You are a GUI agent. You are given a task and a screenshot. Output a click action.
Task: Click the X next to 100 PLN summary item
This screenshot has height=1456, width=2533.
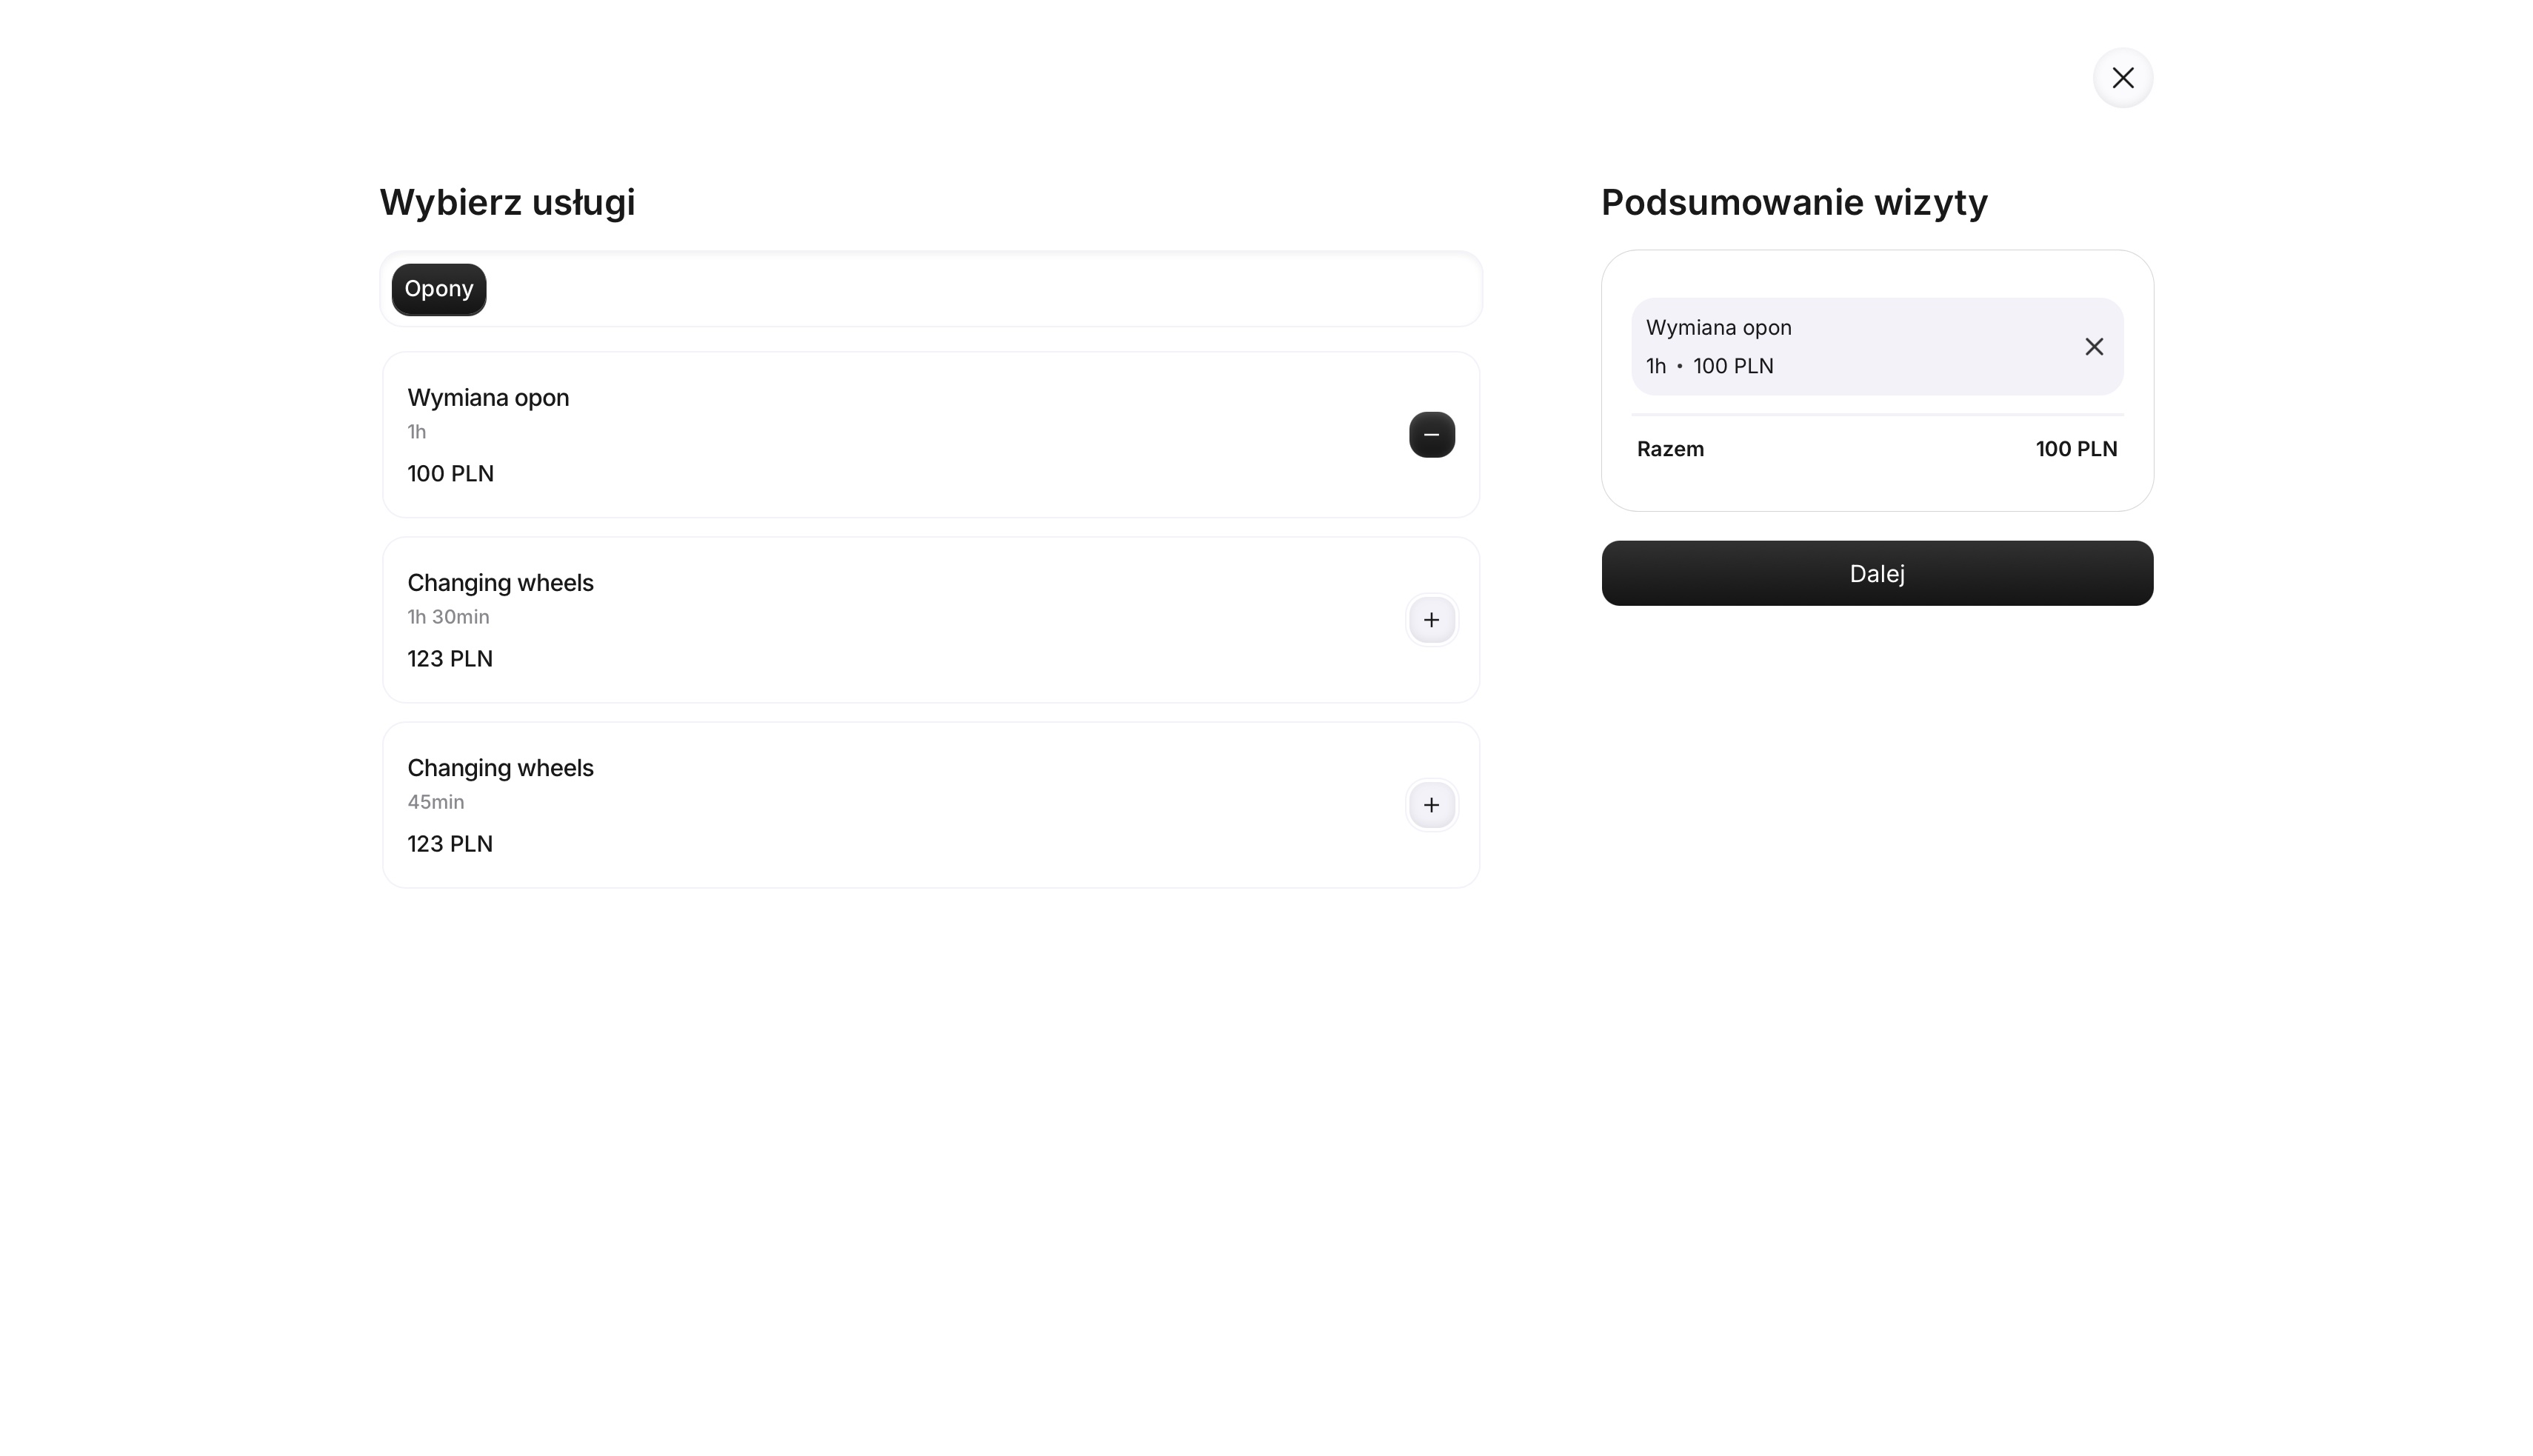[x=2095, y=346]
